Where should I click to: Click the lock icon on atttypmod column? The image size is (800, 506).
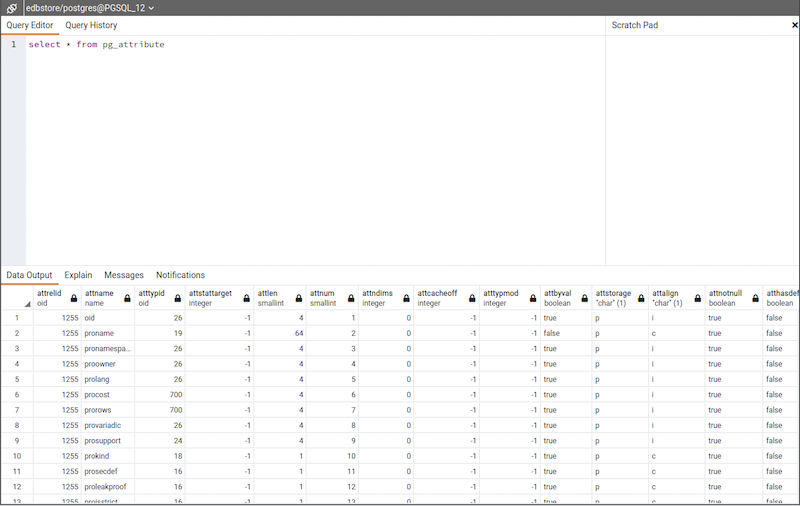(533, 298)
